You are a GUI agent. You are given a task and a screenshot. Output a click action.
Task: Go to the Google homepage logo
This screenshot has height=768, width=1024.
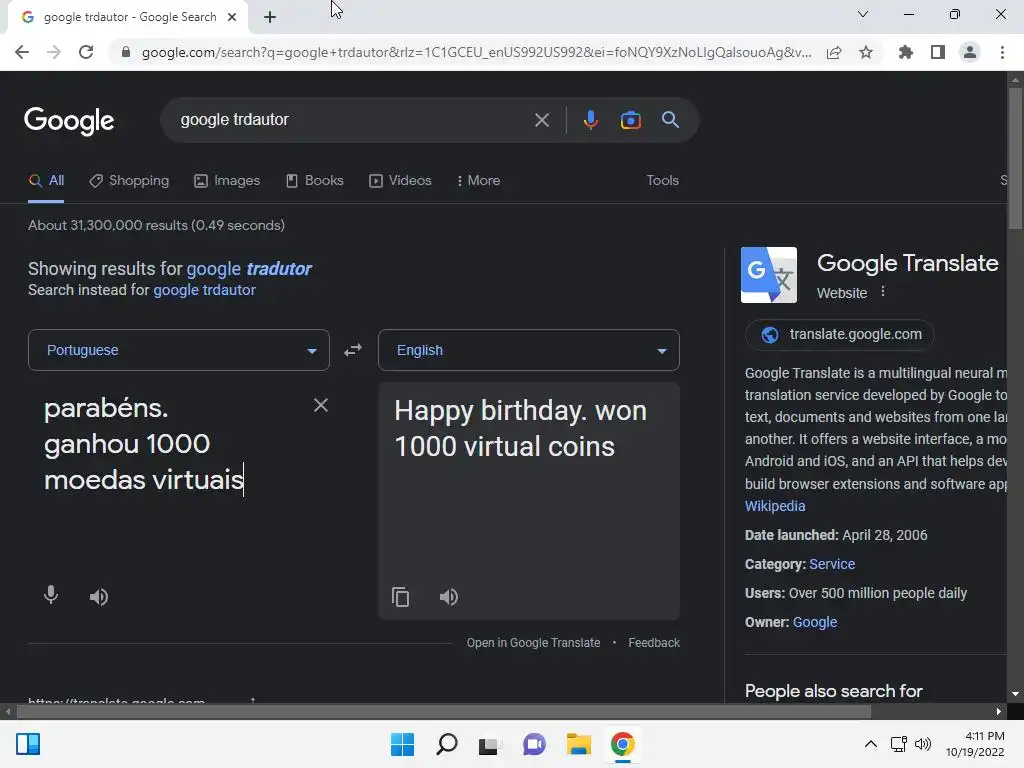coord(69,121)
